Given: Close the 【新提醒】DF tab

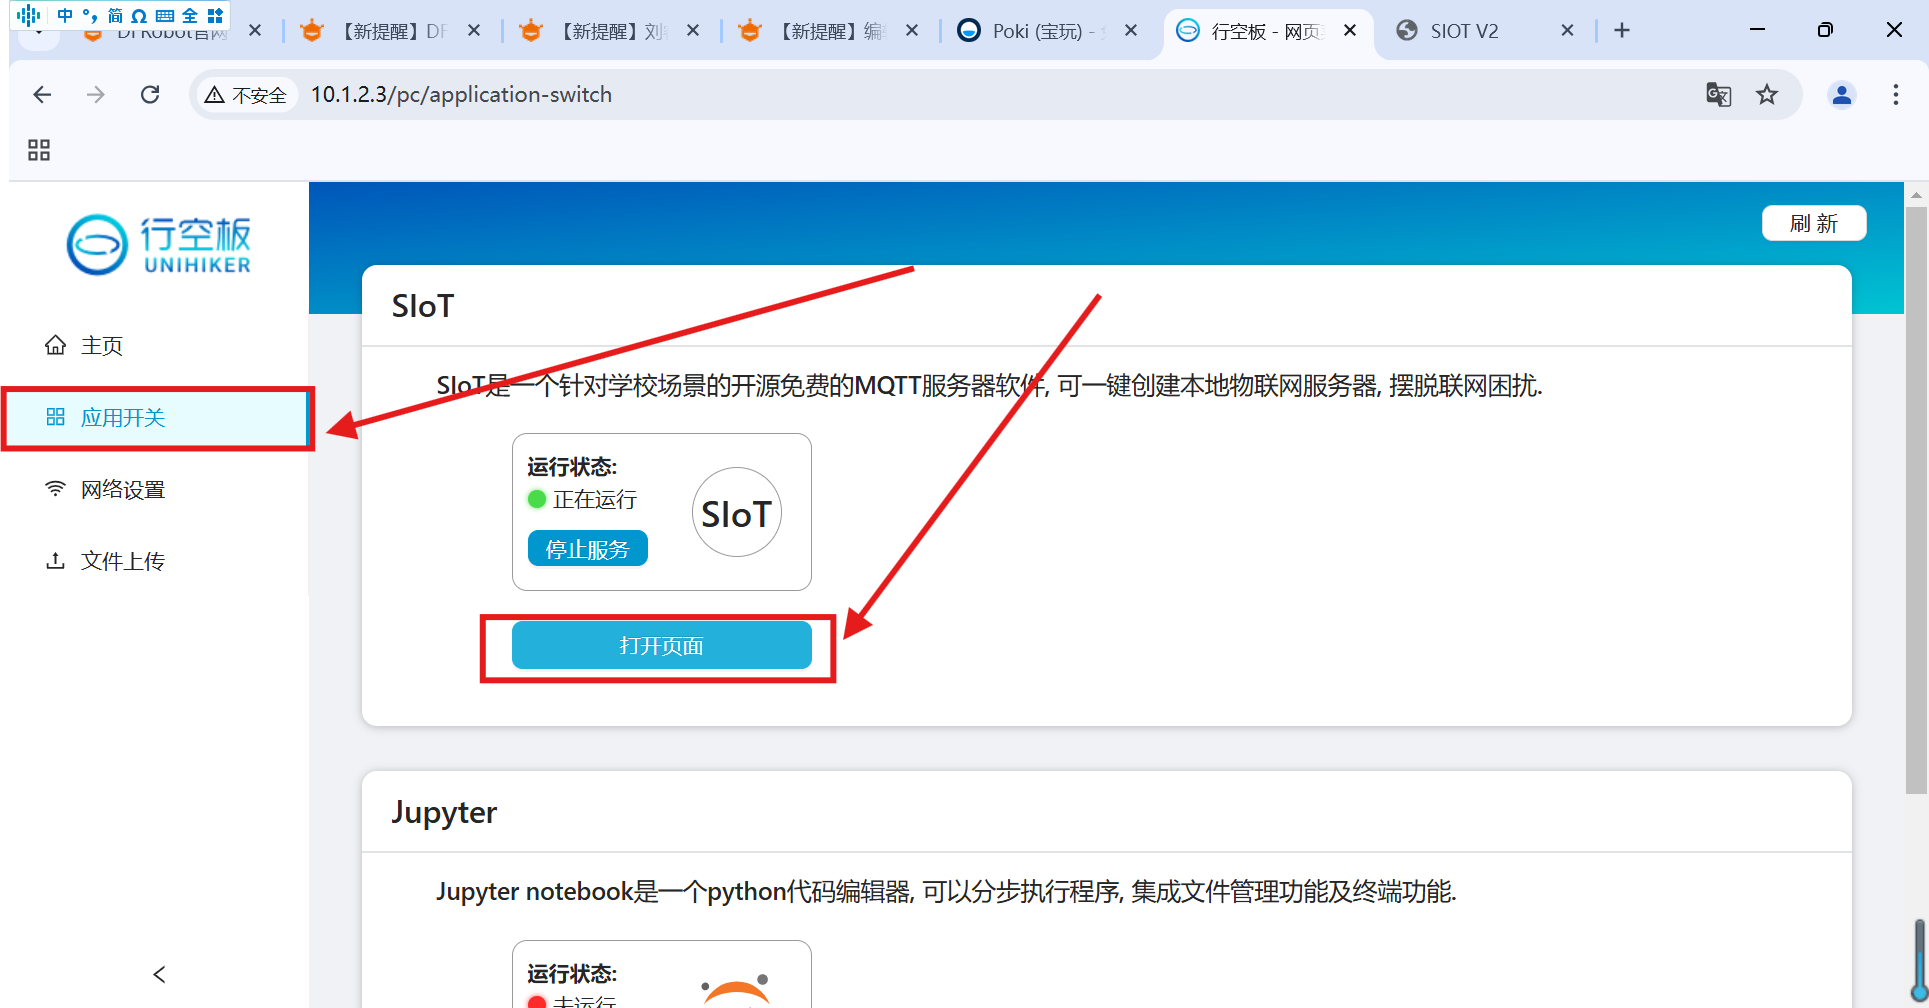Looking at the screenshot, I should click(x=474, y=31).
